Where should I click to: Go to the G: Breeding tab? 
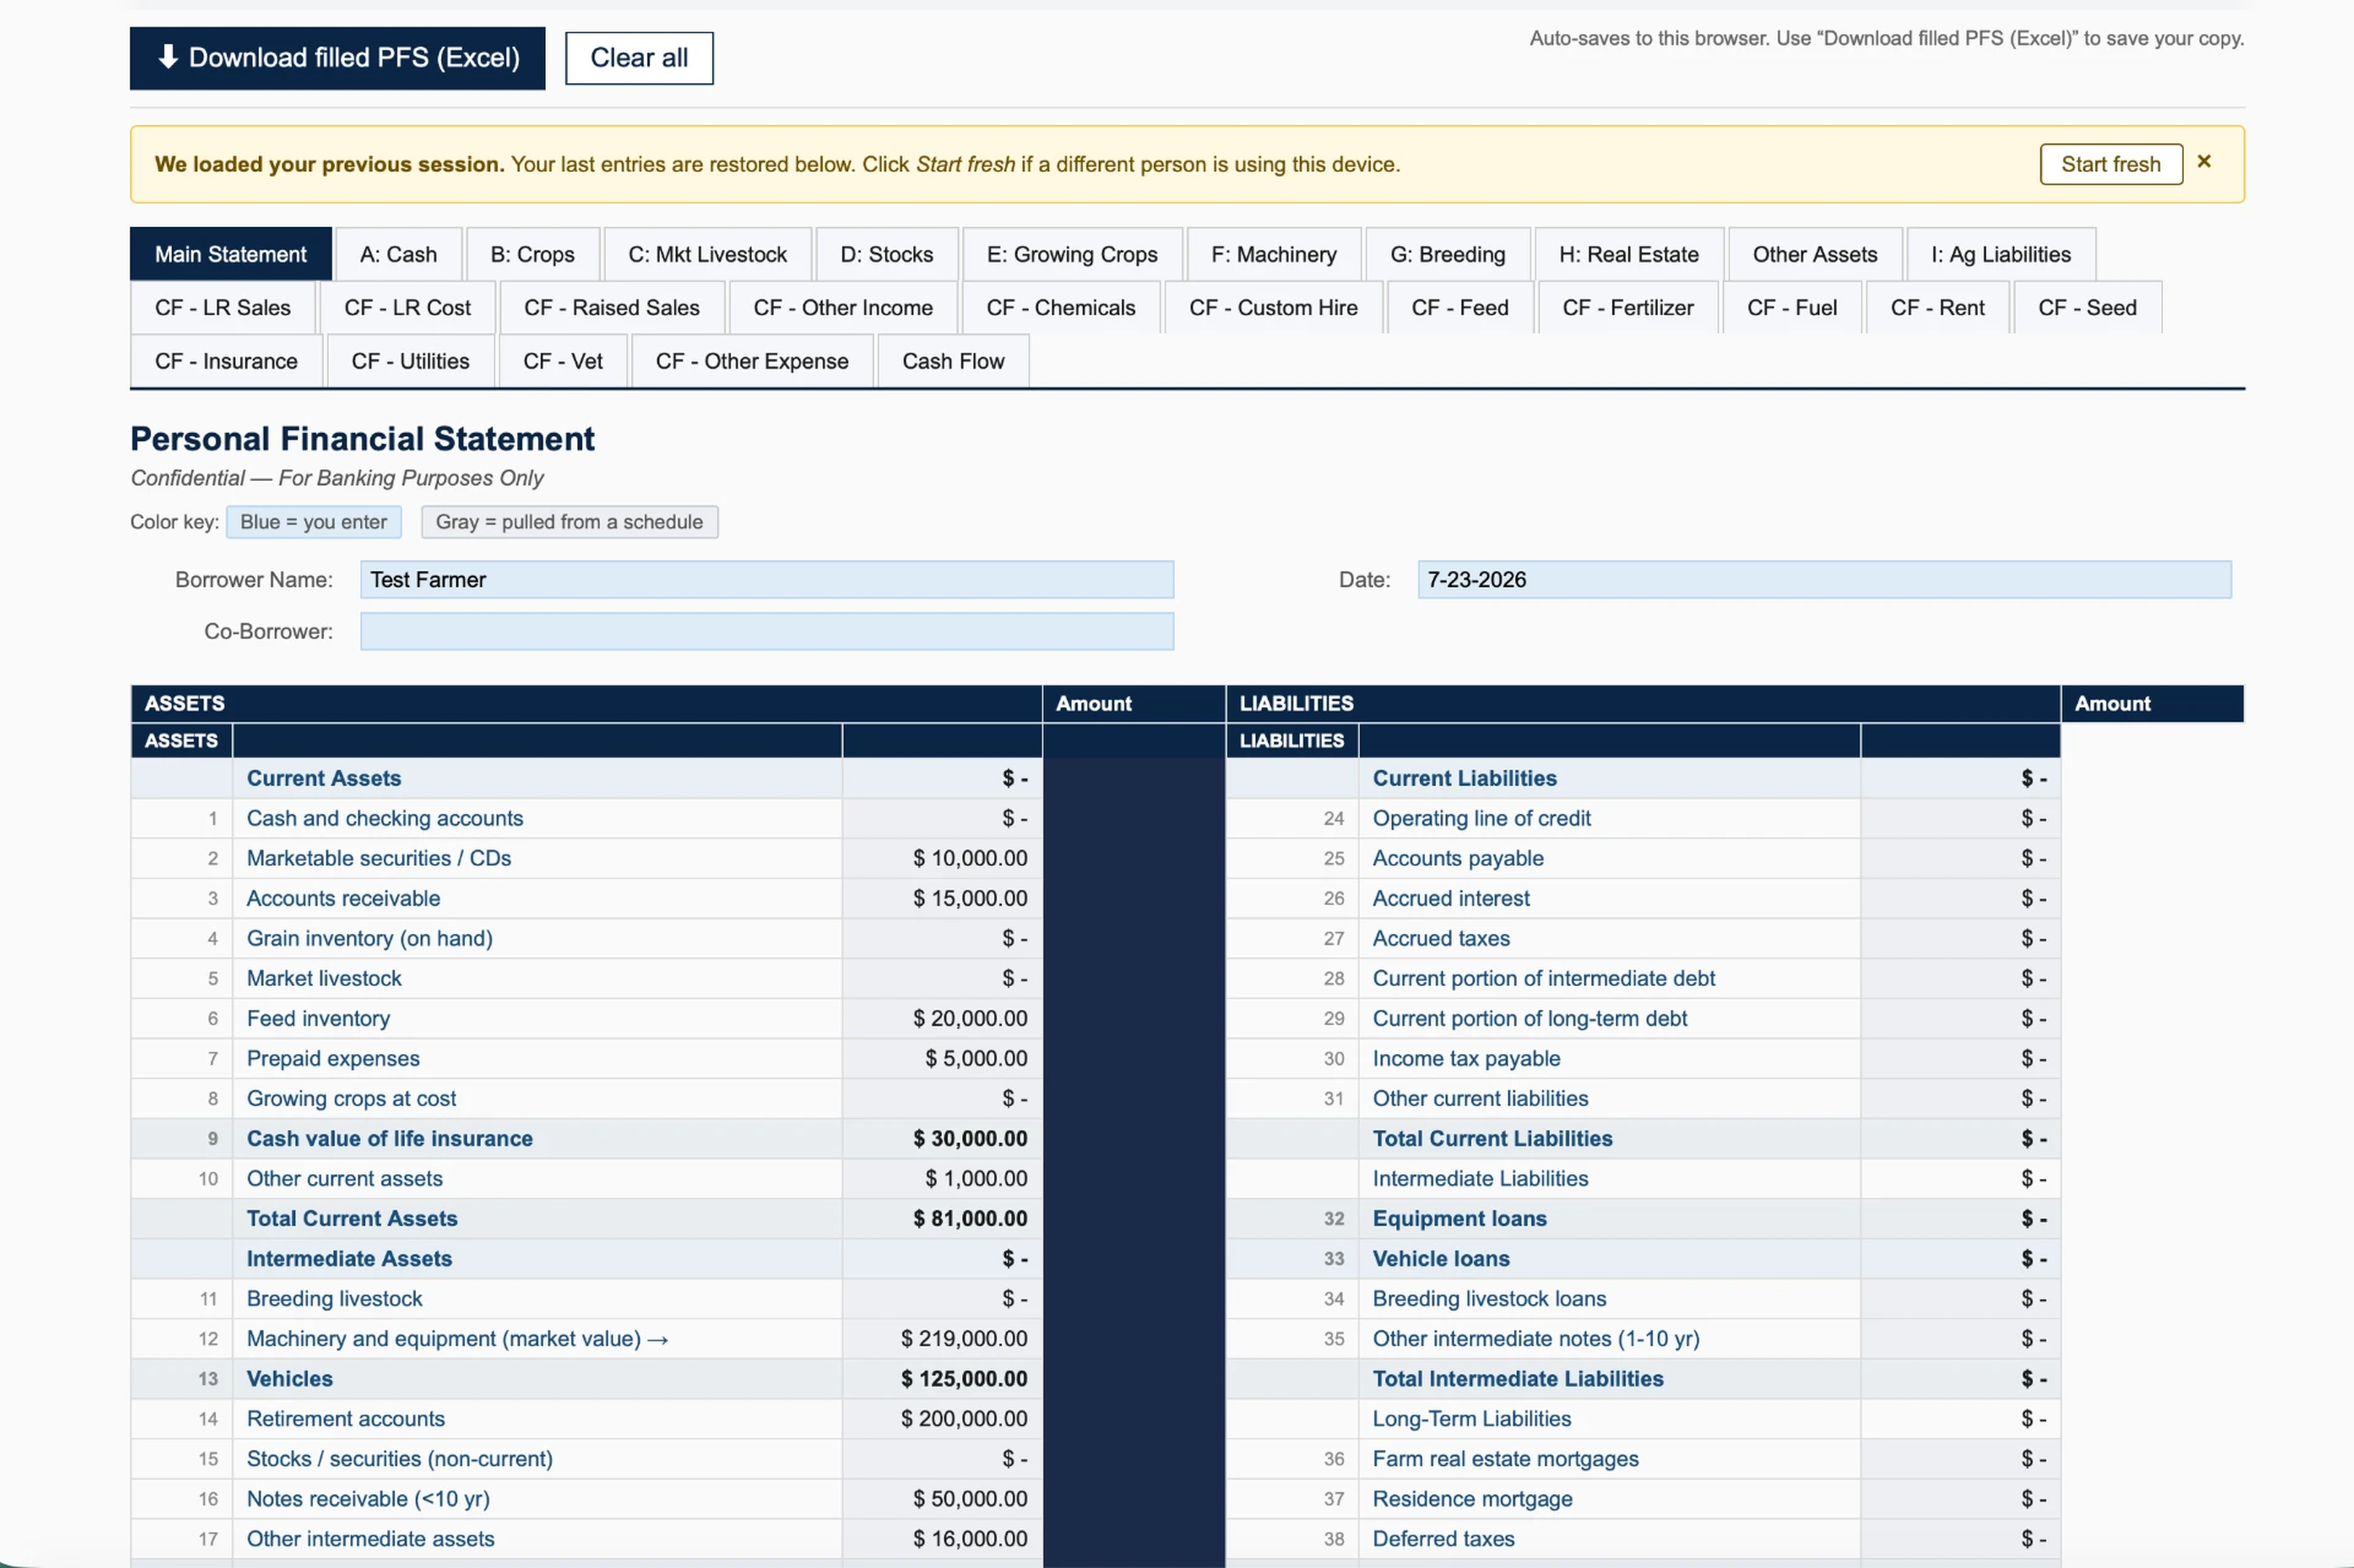tap(1447, 254)
